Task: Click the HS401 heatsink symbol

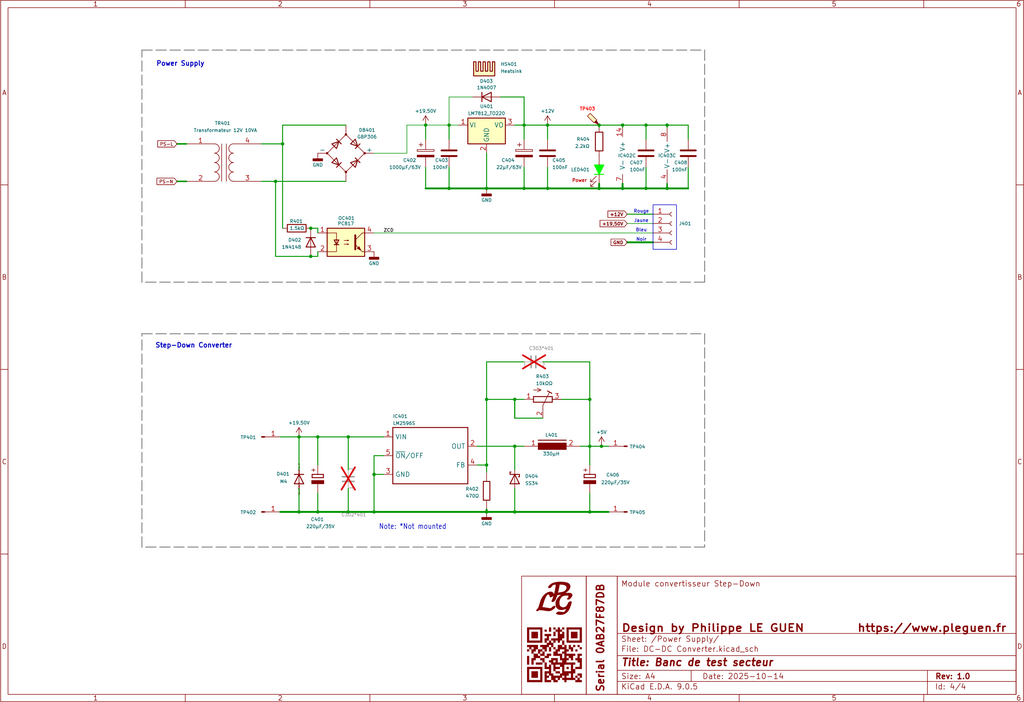Action: (x=484, y=68)
